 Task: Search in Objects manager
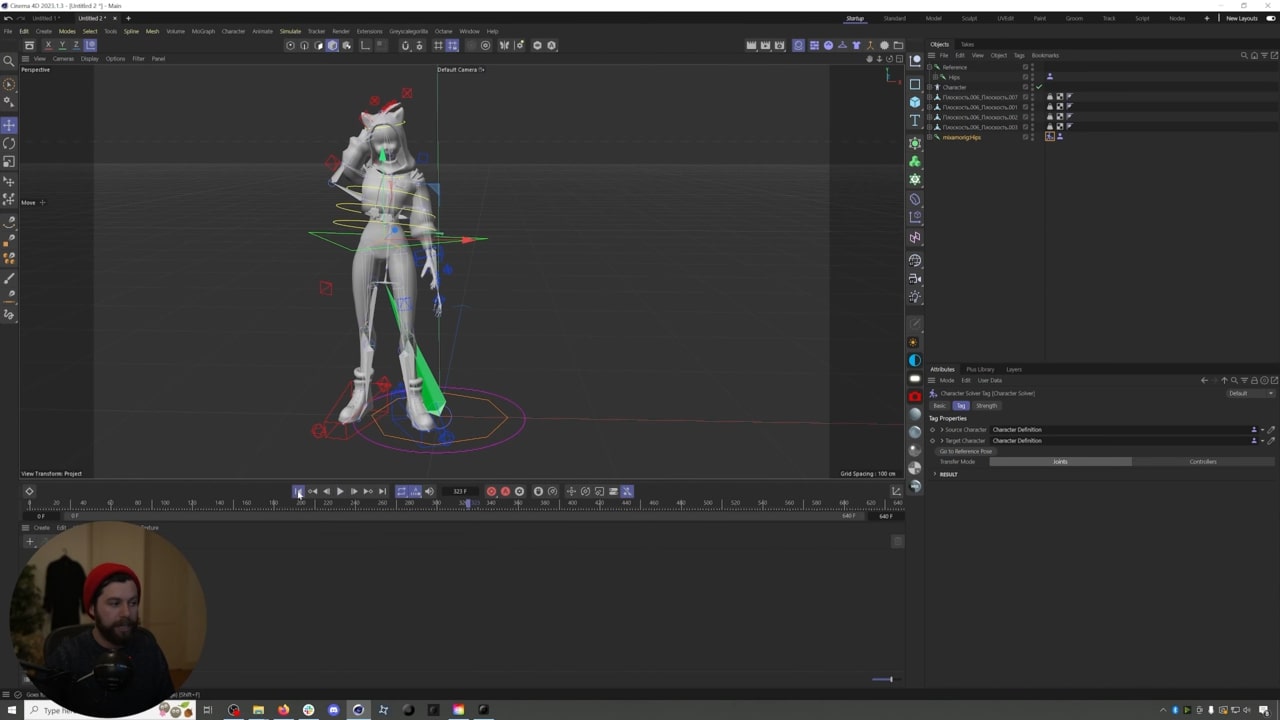pos(1243,55)
